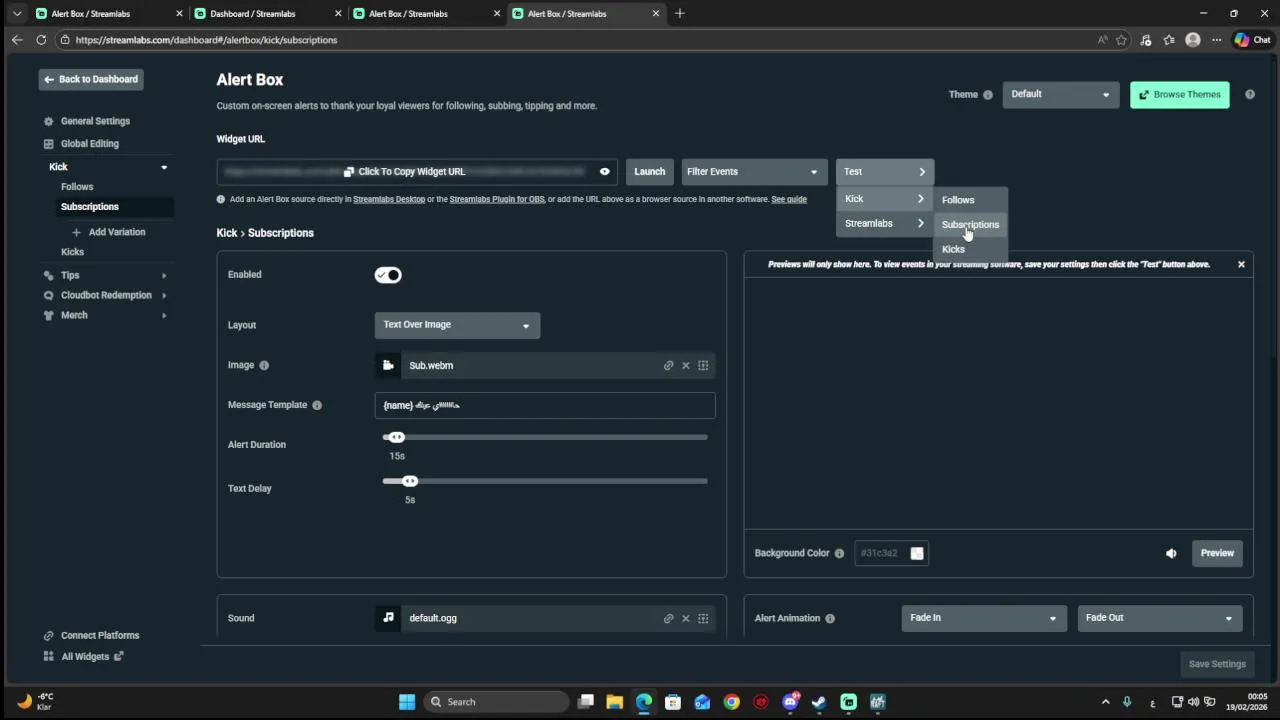Click the link icon for default.ogg
The image size is (1280, 720).
(668, 618)
